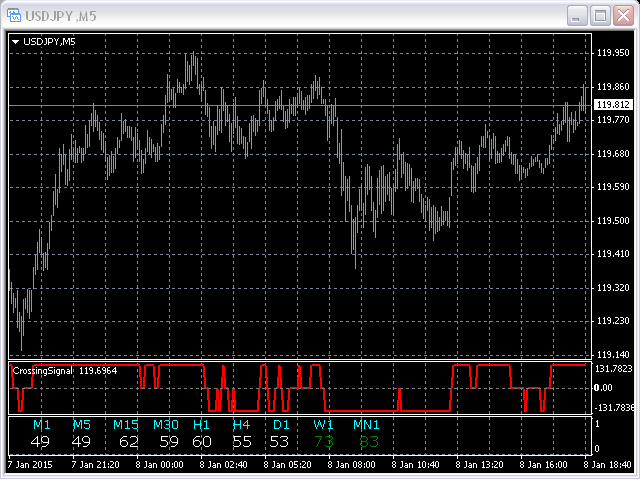Minimize the USDJPY chart window
The image size is (640, 480).
tap(577, 16)
